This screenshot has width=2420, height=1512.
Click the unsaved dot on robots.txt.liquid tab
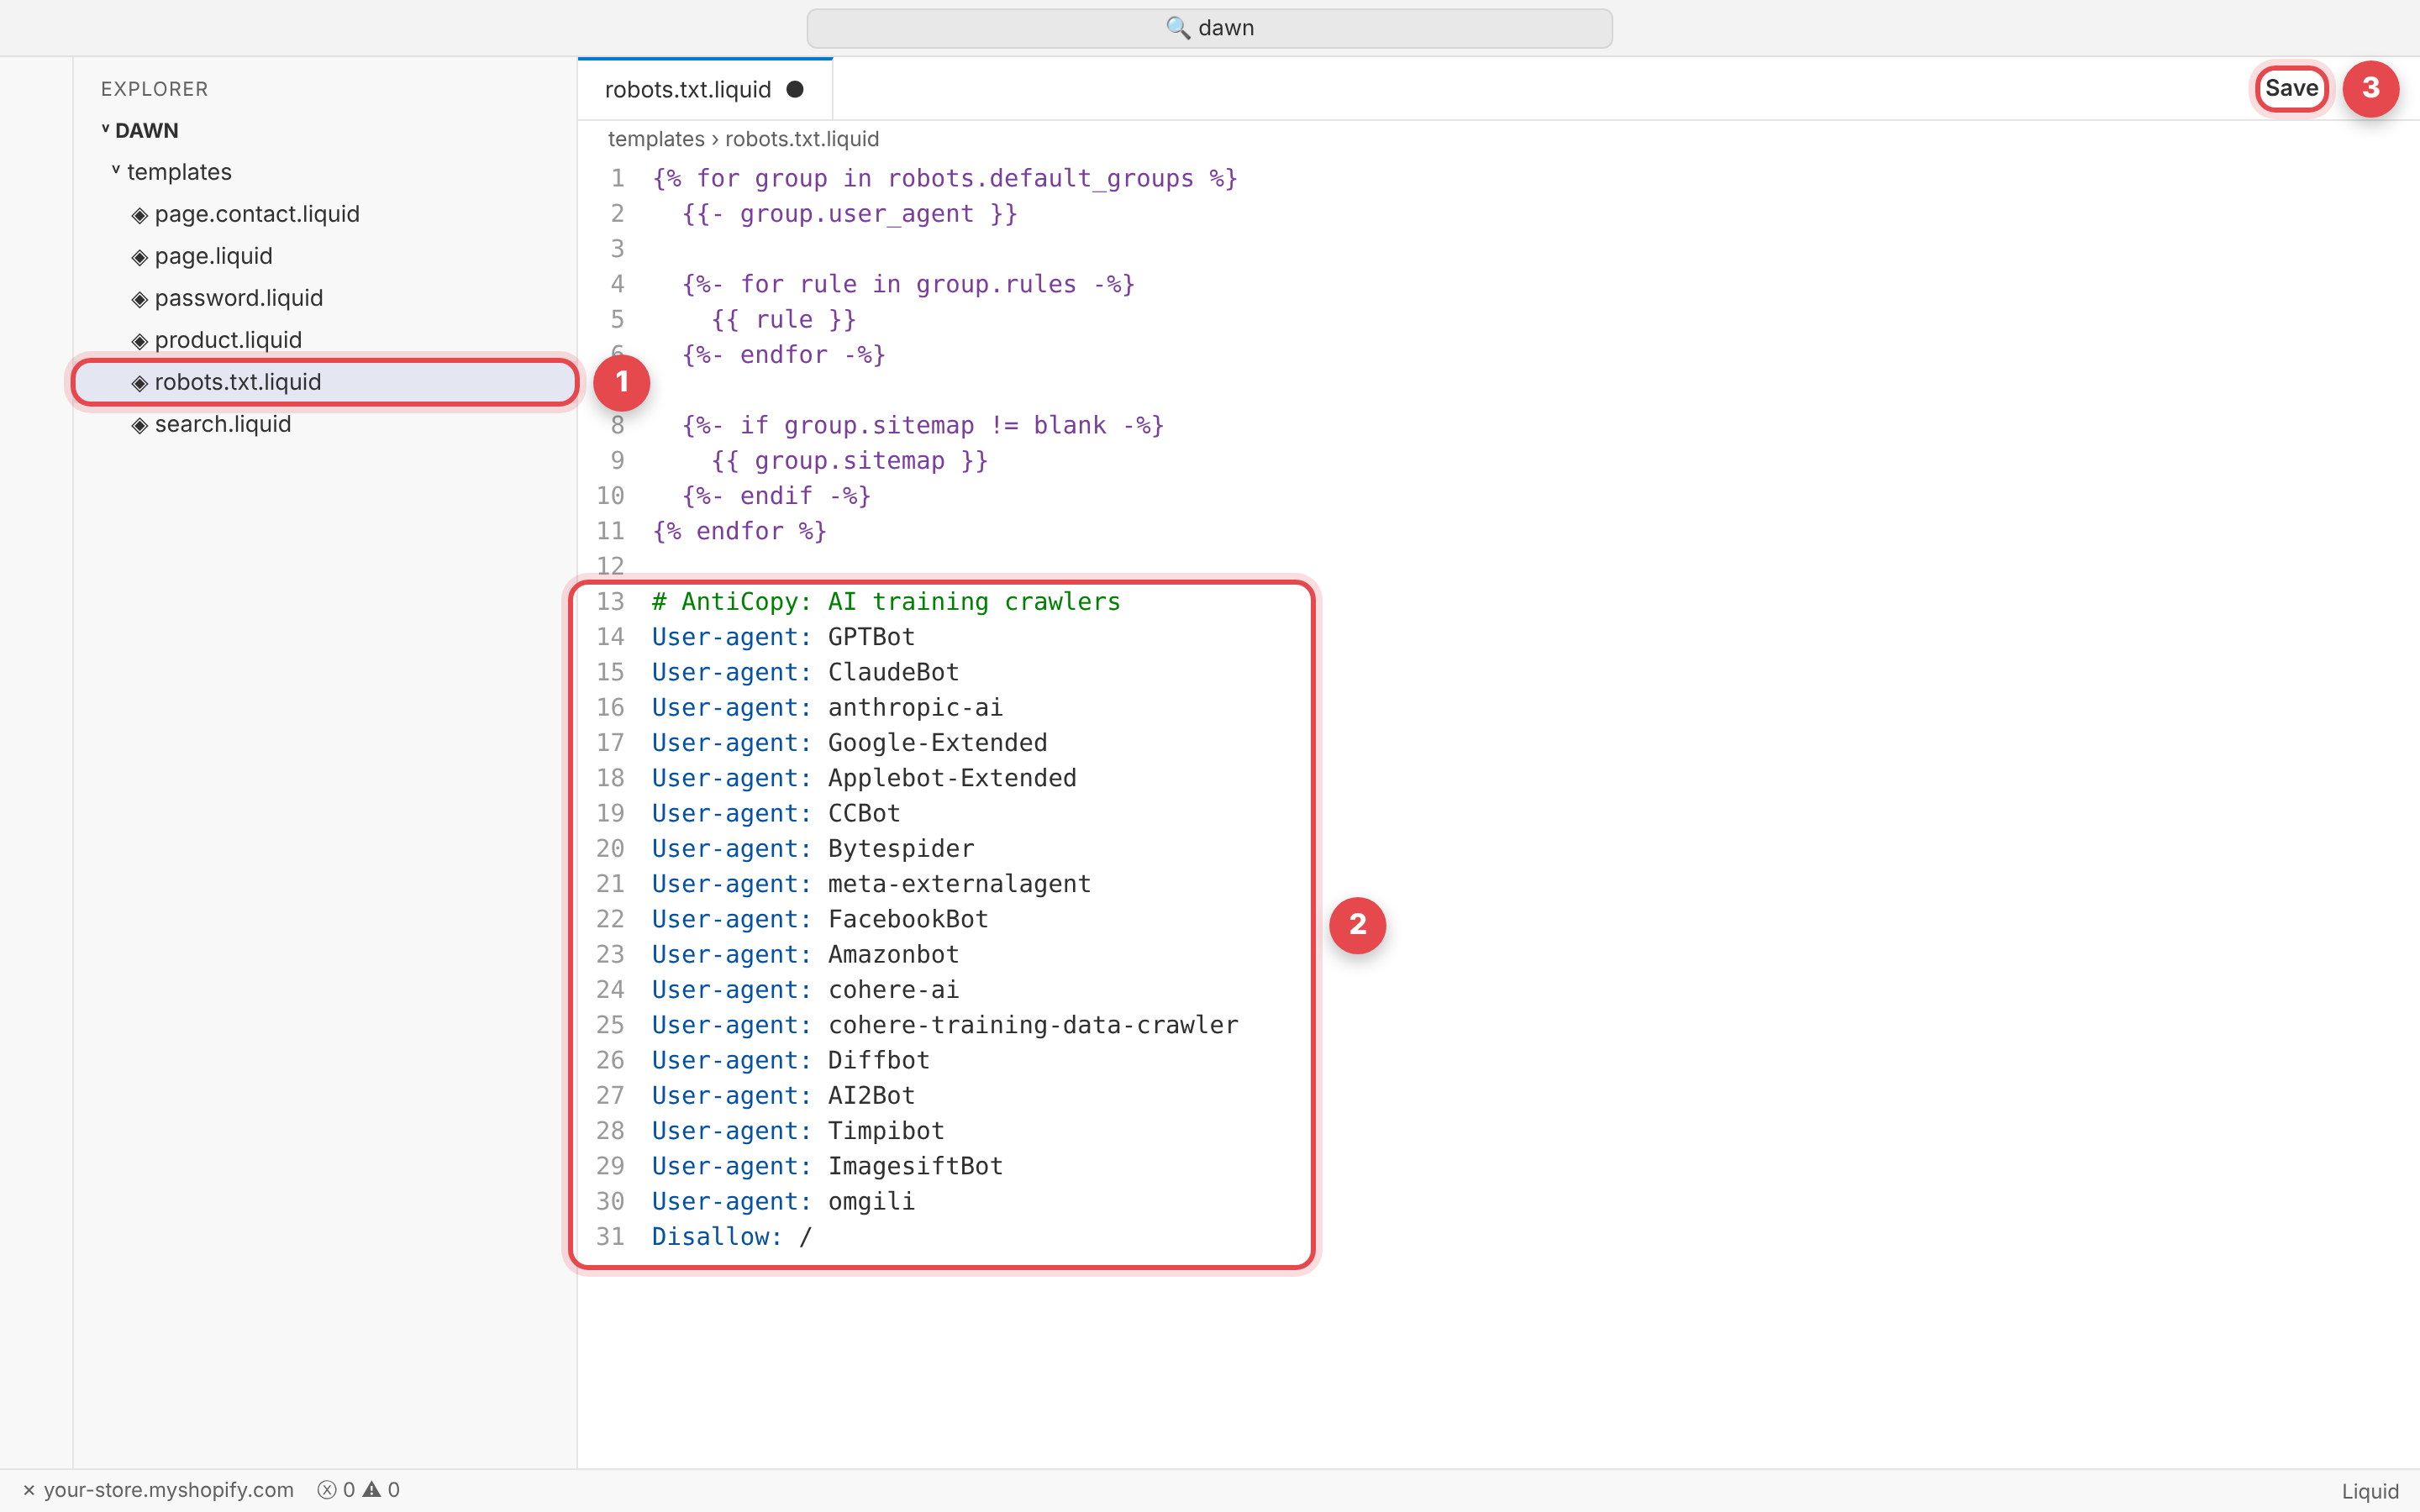(x=795, y=89)
